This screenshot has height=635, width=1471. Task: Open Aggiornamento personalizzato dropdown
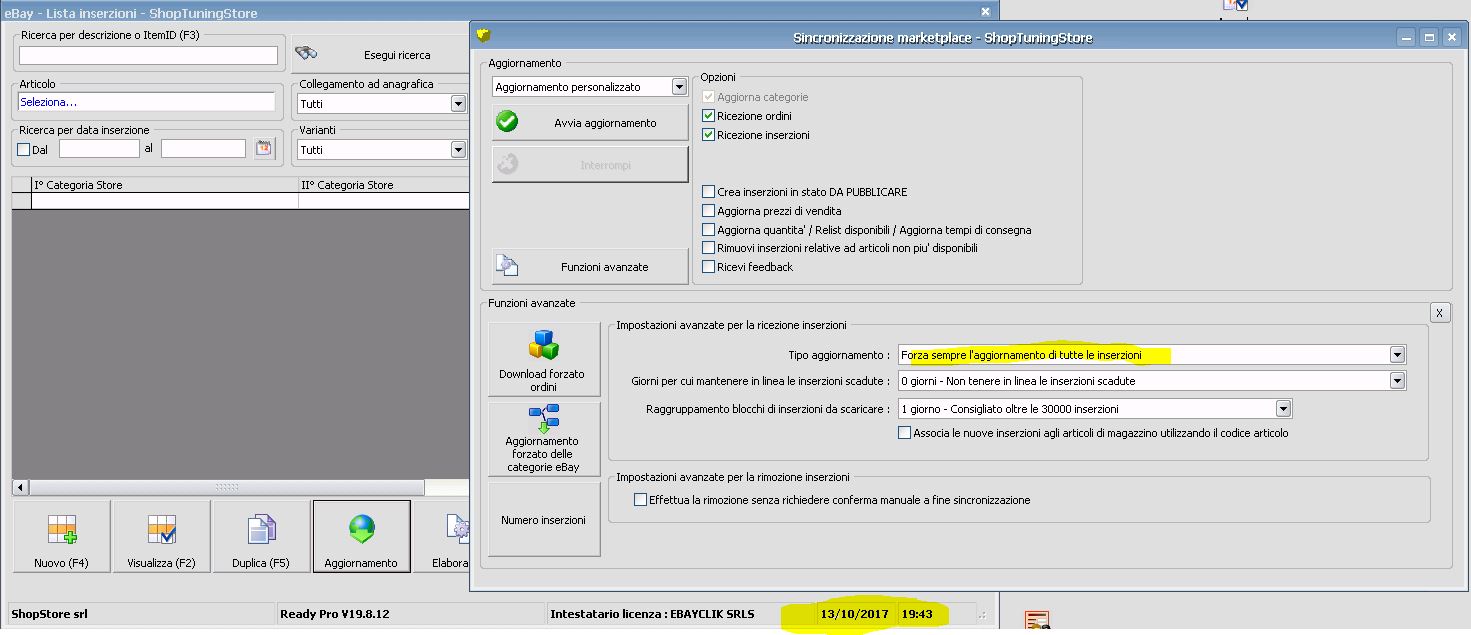(680, 87)
